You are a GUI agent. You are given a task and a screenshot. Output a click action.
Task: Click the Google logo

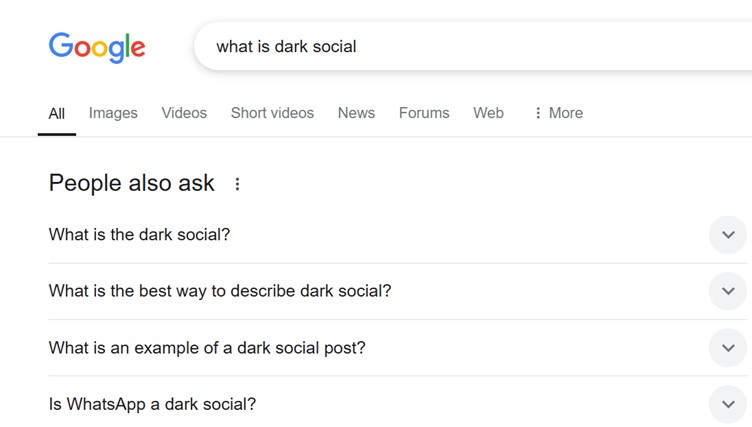(97, 47)
